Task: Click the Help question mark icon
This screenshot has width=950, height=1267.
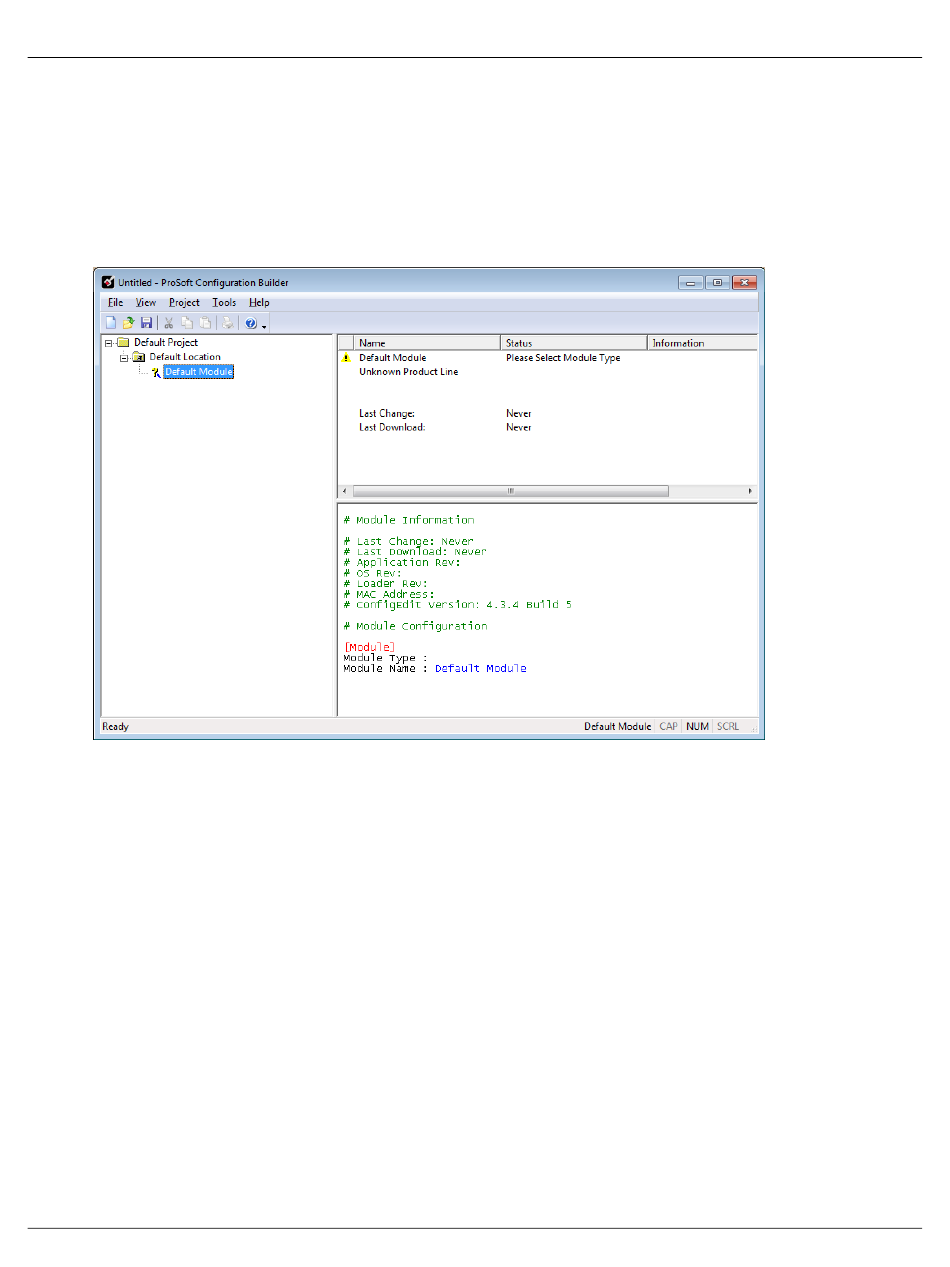Action: [x=251, y=323]
